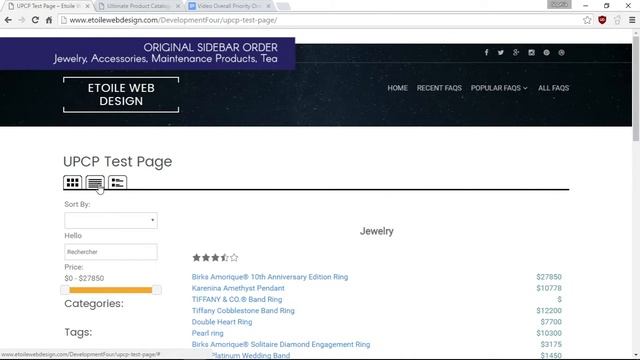This screenshot has width=640, height=360.
Task: Open Birks Amorique 10th Anniversary Edition Ring
Action: point(270,277)
